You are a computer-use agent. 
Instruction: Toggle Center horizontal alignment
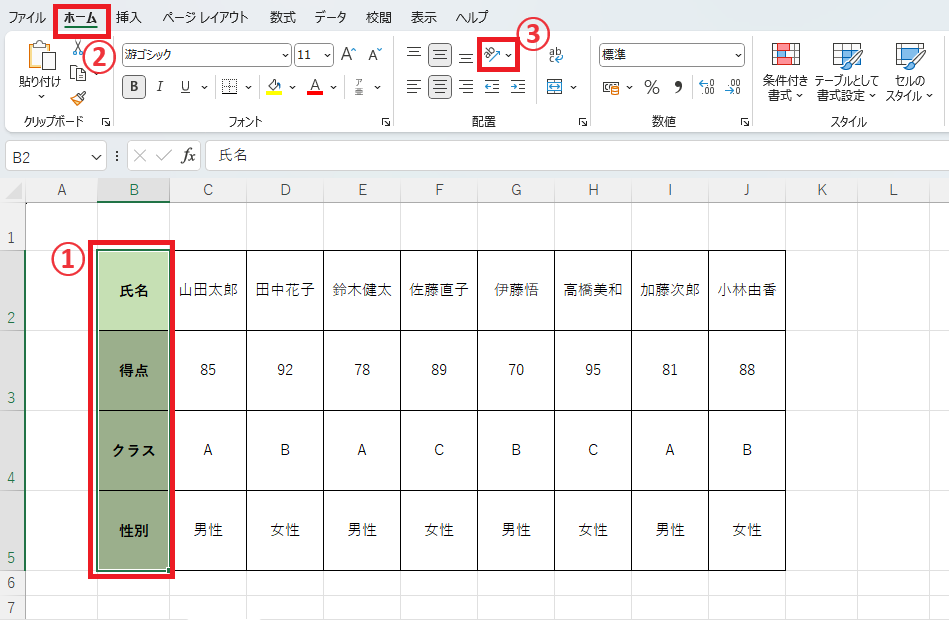click(440, 87)
